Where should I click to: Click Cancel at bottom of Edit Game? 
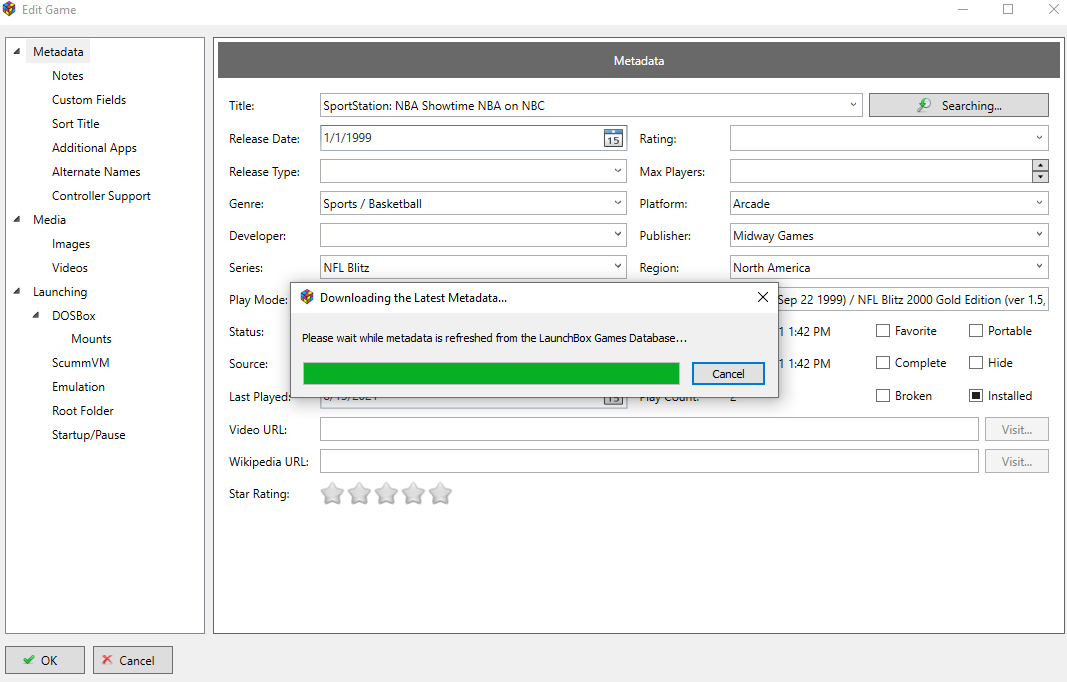pyautogui.click(x=133, y=660)
